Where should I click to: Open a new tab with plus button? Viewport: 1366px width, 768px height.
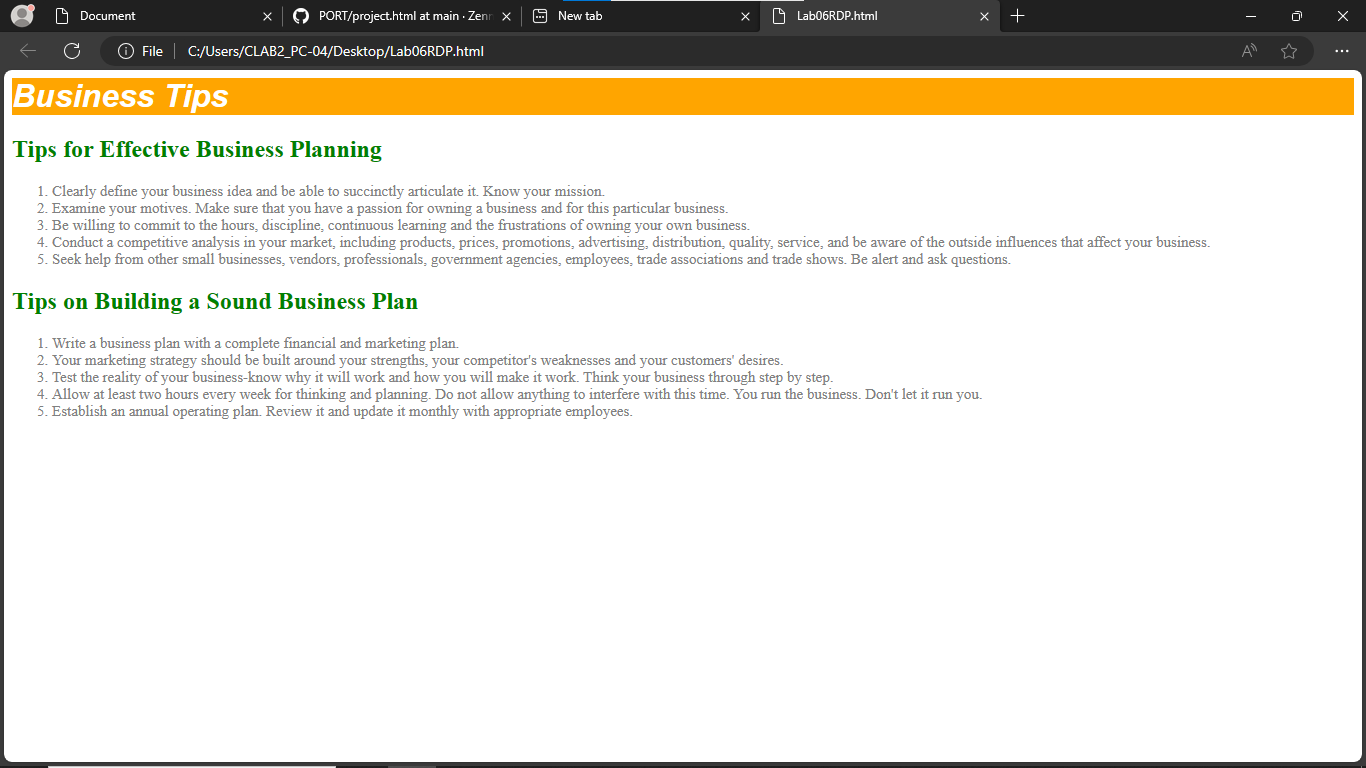(x=1017, y=16)
